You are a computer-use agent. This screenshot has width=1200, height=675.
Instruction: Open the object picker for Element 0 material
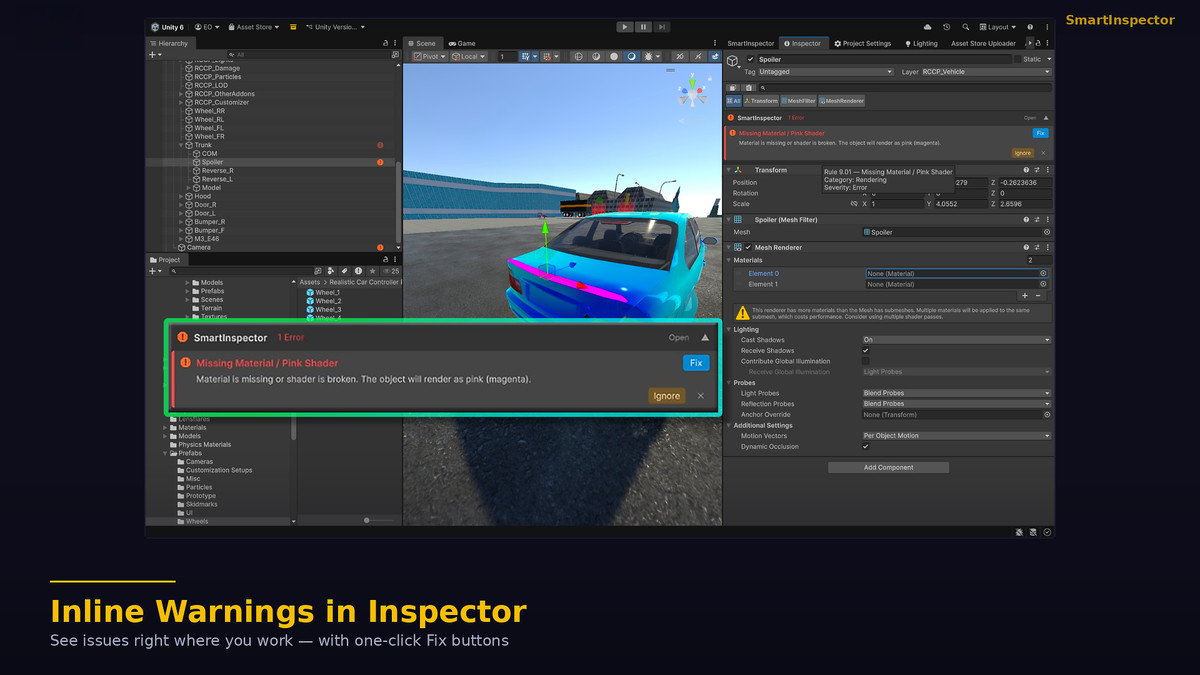pos(1043,273)
